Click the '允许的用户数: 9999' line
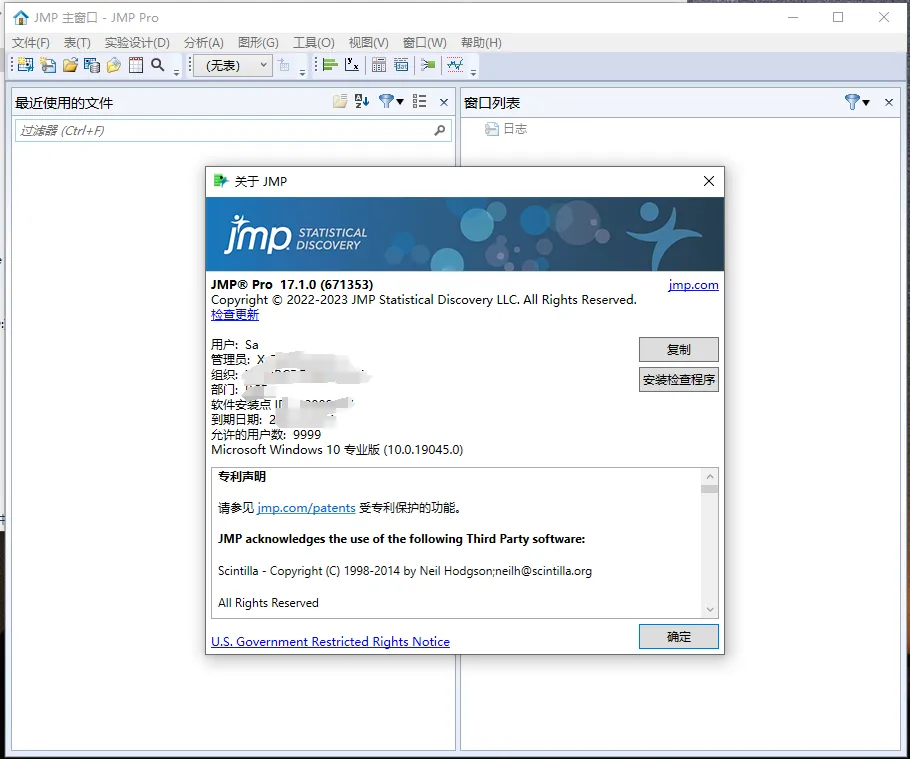The width and height of the screenshot is (910, 759). tap(266, 435)
